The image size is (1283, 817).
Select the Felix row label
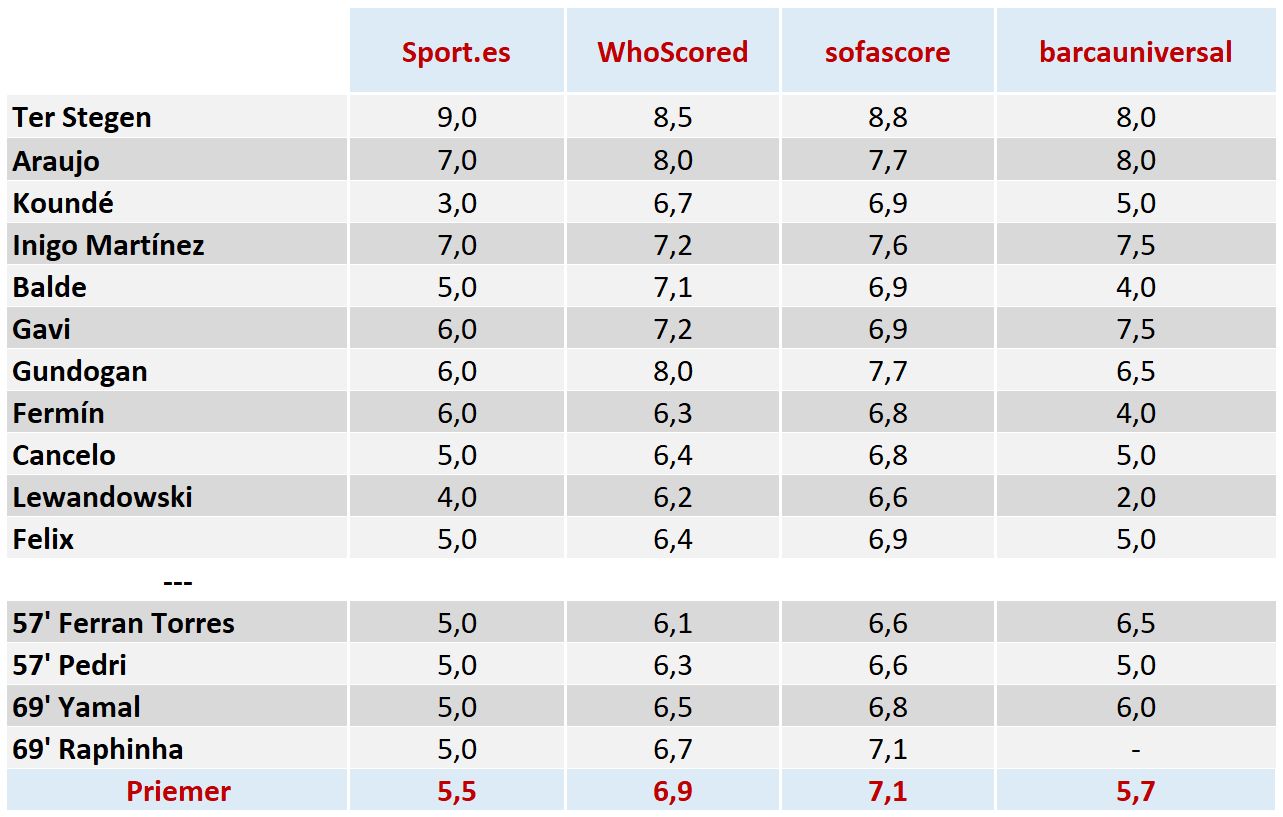coord(43,539)
